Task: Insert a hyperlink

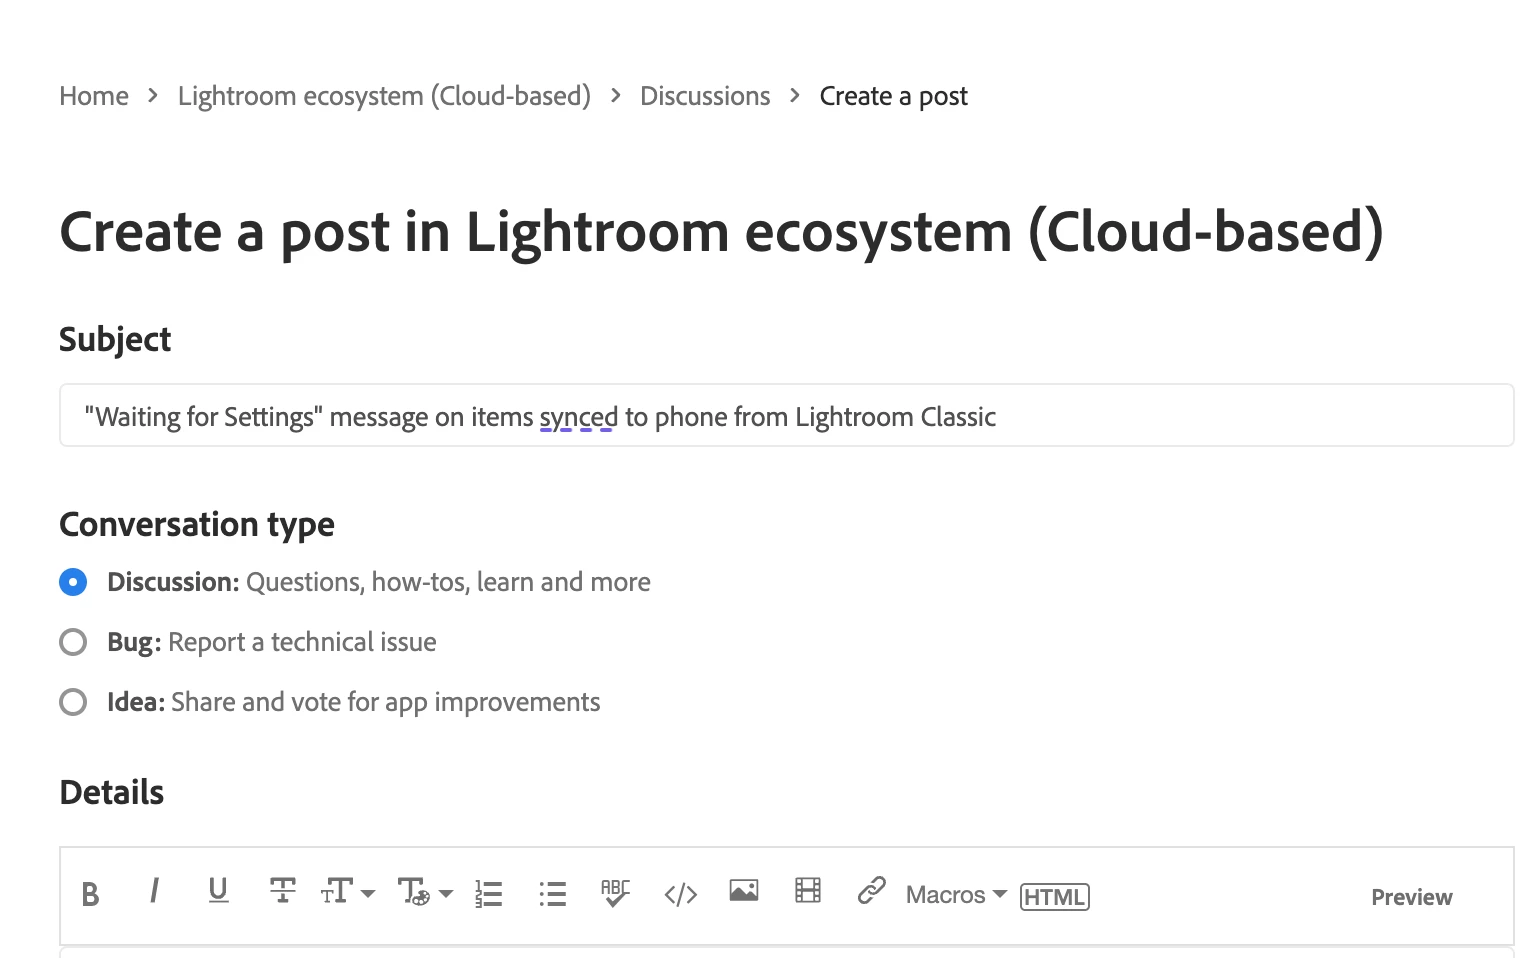Action: click(x=872, y=890)
